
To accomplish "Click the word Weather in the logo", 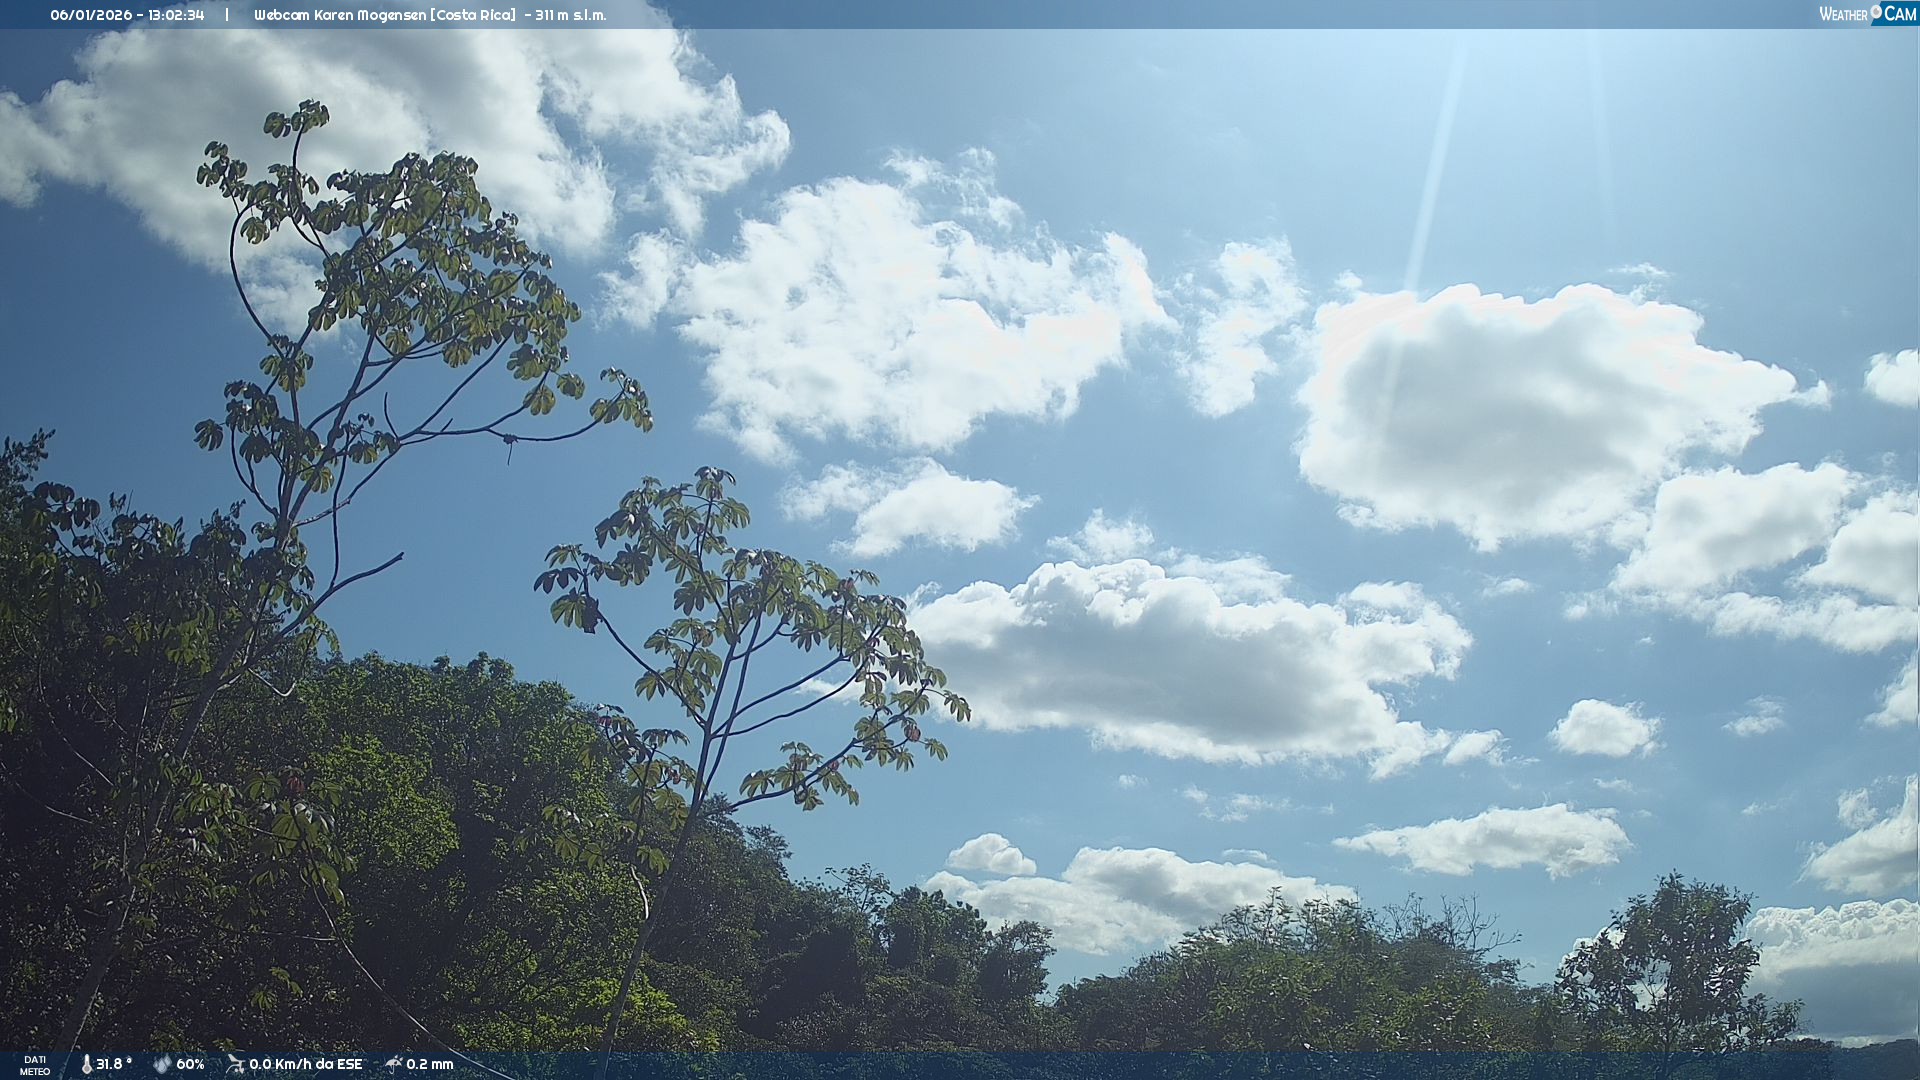I will pos(1843,14).
